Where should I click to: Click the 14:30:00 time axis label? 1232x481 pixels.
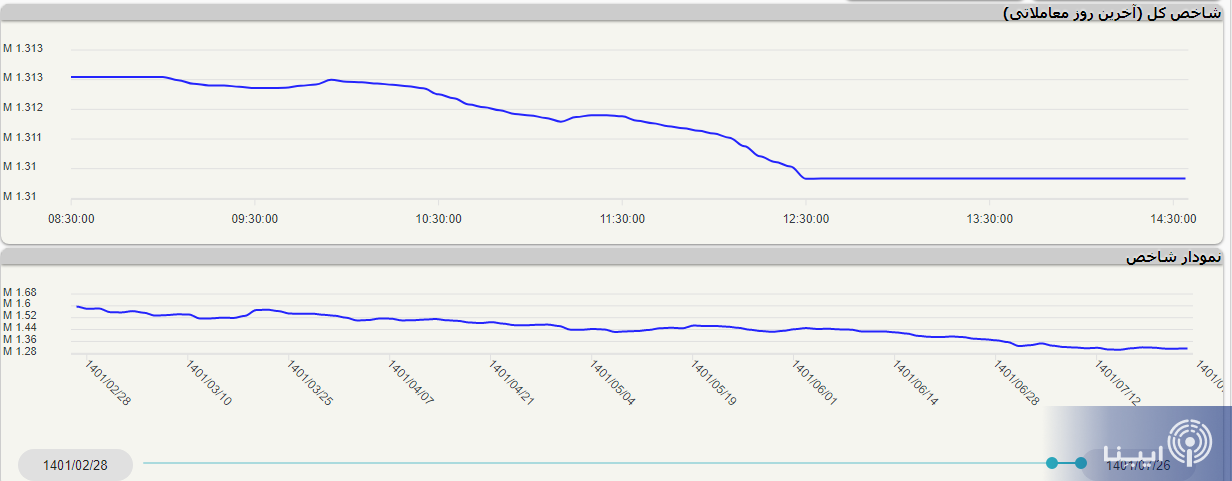pos(1173,219)
